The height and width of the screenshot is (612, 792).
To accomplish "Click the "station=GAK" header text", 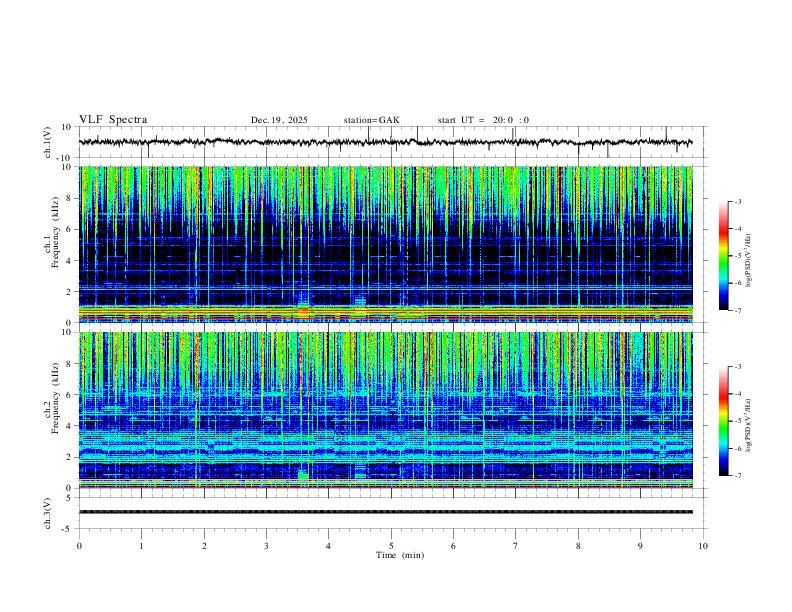I will [372, 120].
